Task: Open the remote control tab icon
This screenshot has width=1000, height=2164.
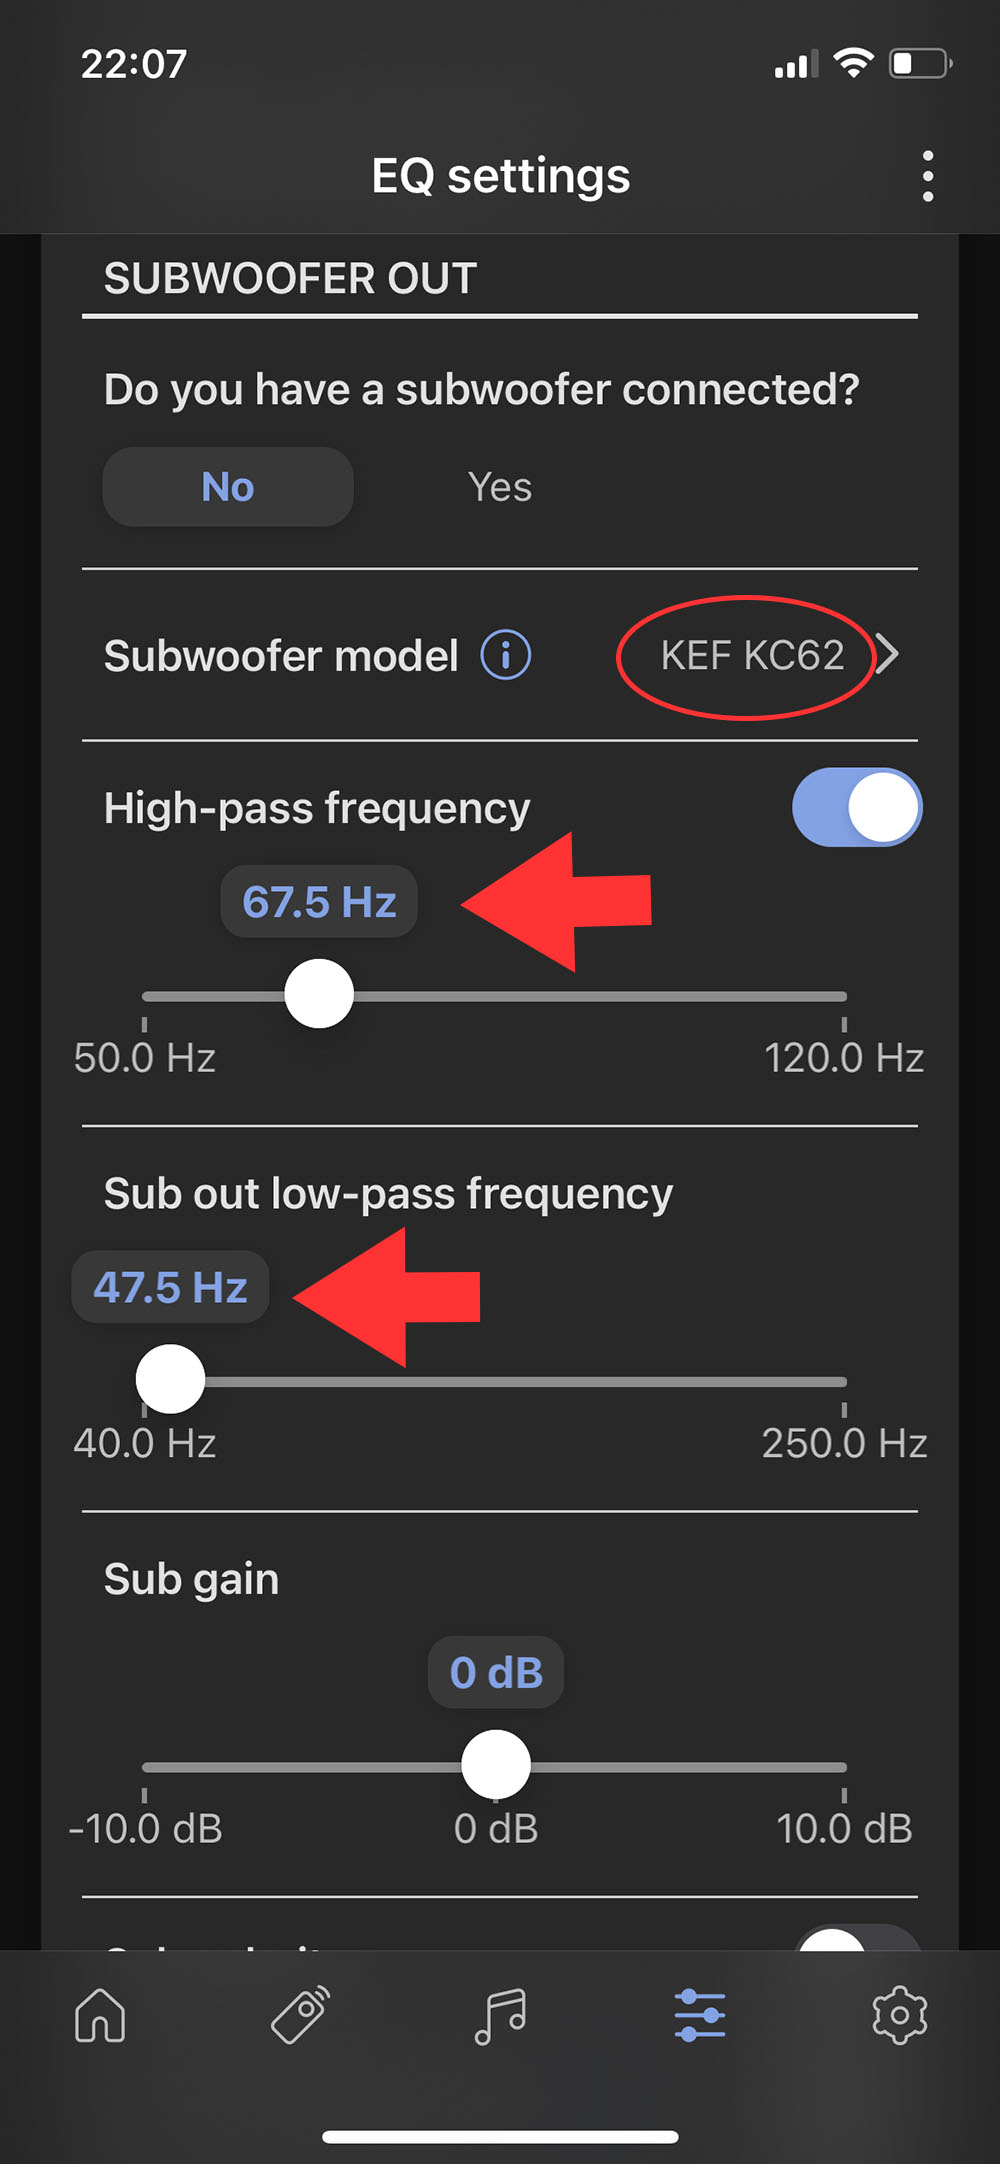Action: (300, 2014)
